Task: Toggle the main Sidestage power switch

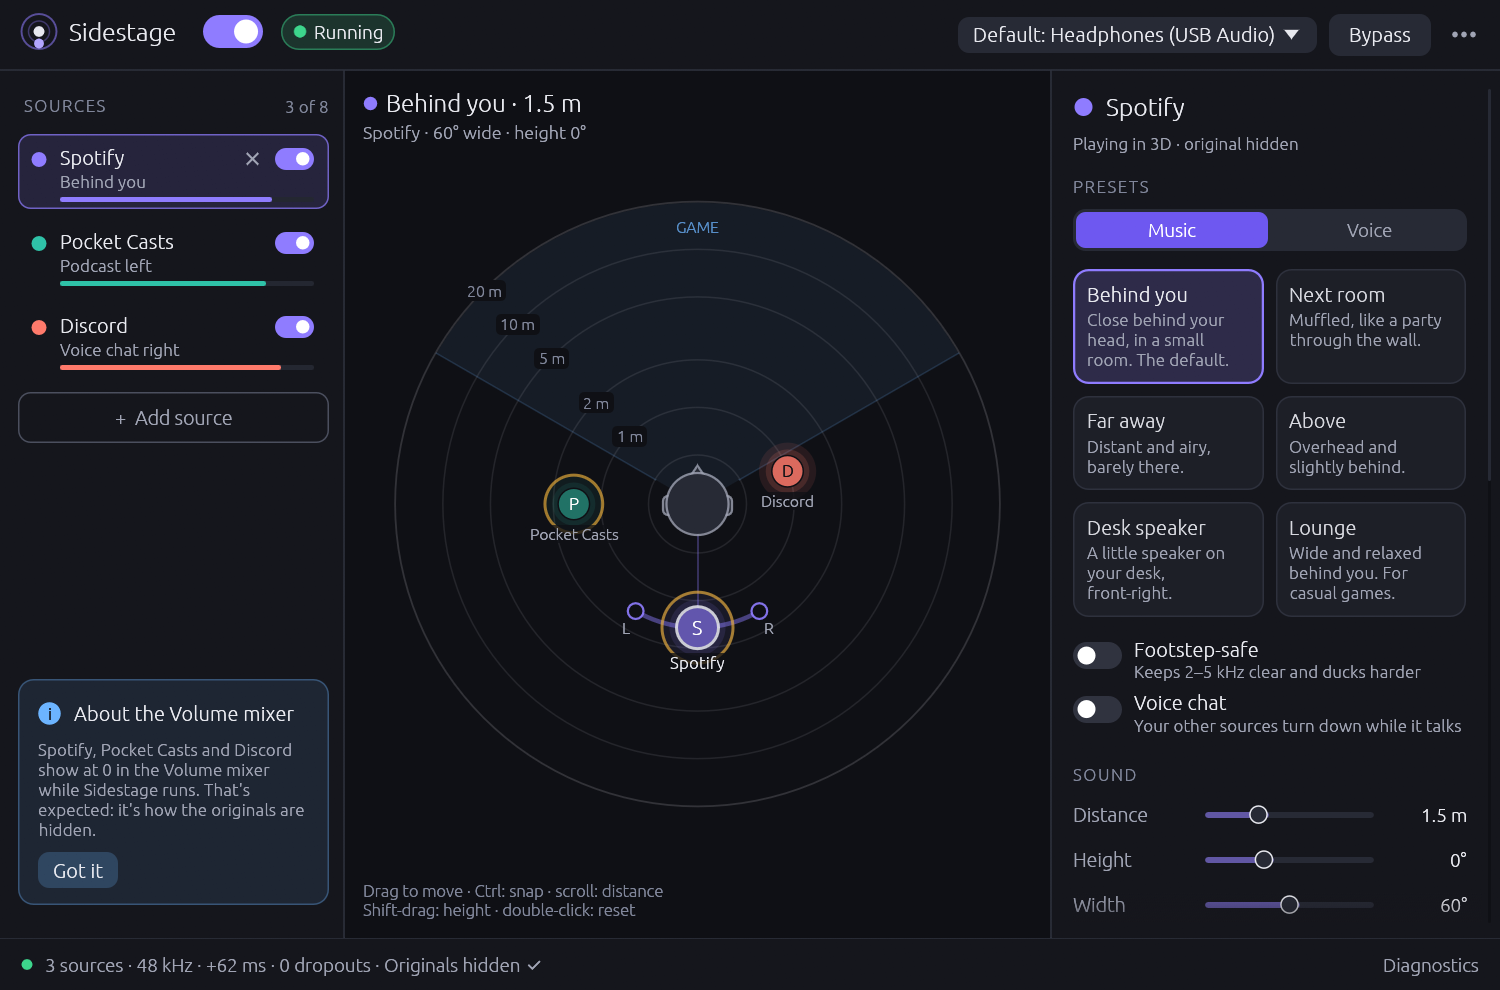Action: 233,32
